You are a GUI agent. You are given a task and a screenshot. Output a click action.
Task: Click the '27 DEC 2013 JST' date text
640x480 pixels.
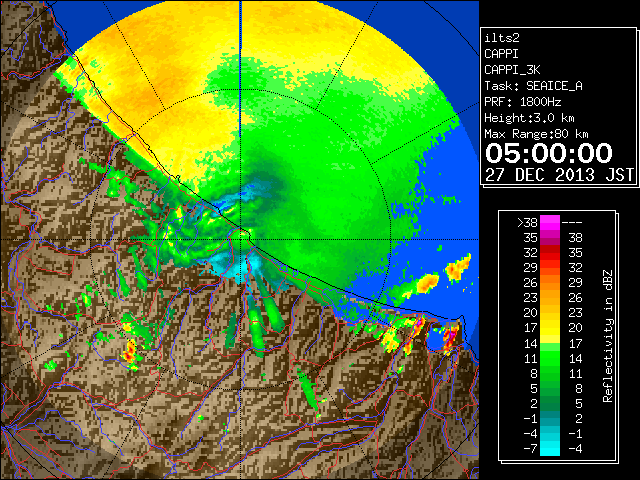[x=560, y=175]
